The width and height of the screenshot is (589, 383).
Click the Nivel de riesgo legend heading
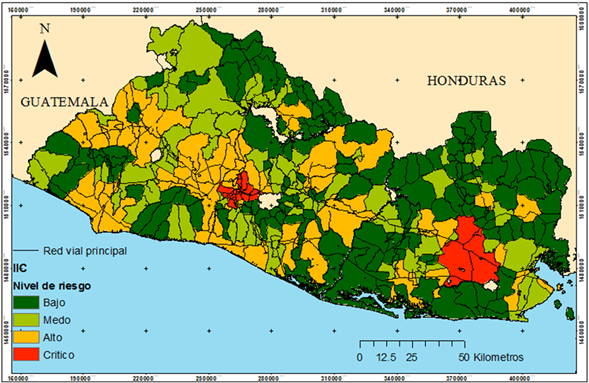click(52, 286)
